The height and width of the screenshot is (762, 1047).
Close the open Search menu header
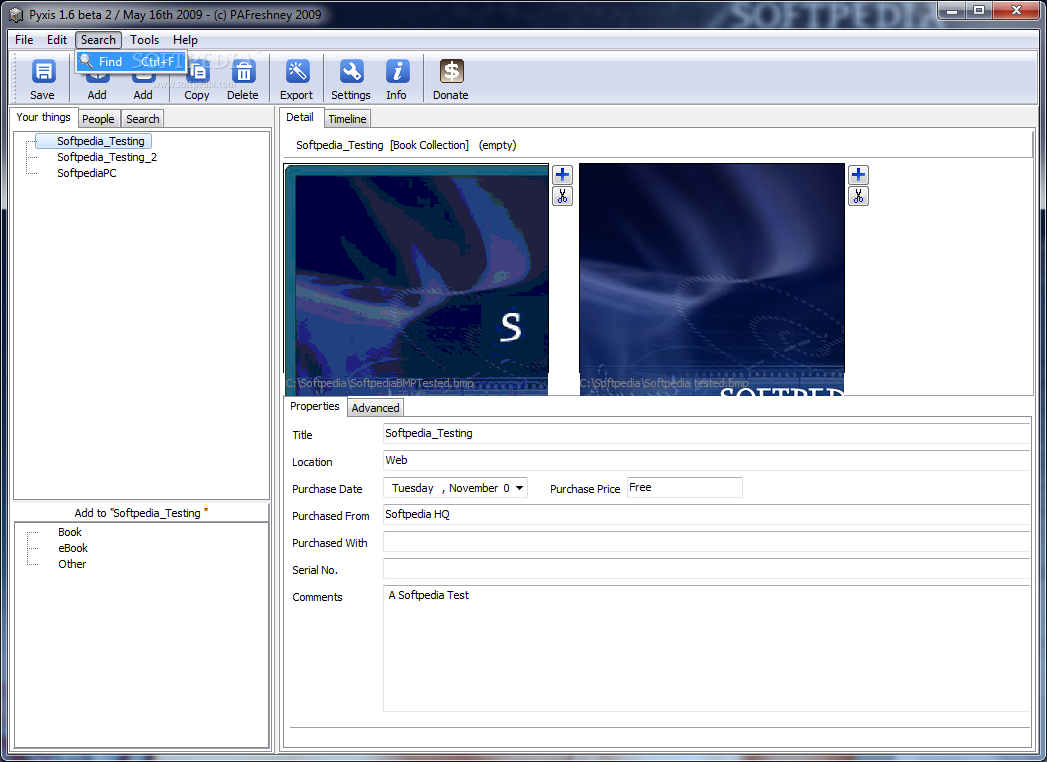coord(98,40)
